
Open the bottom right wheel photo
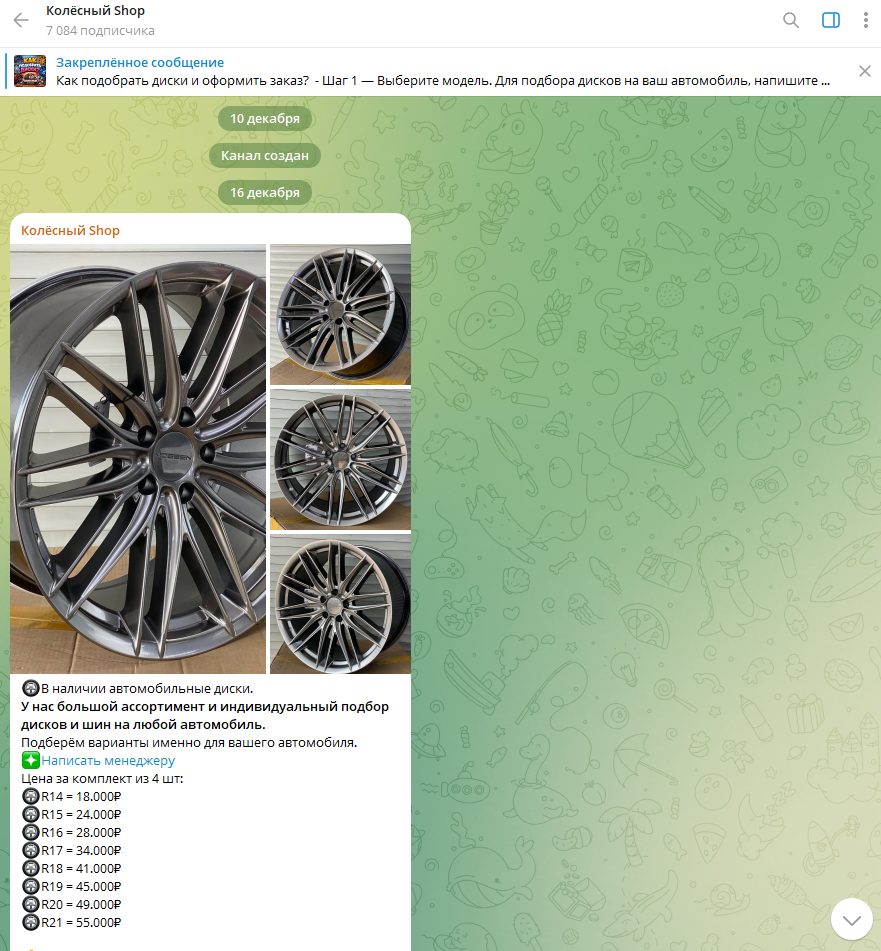click(x=340, y=603)
